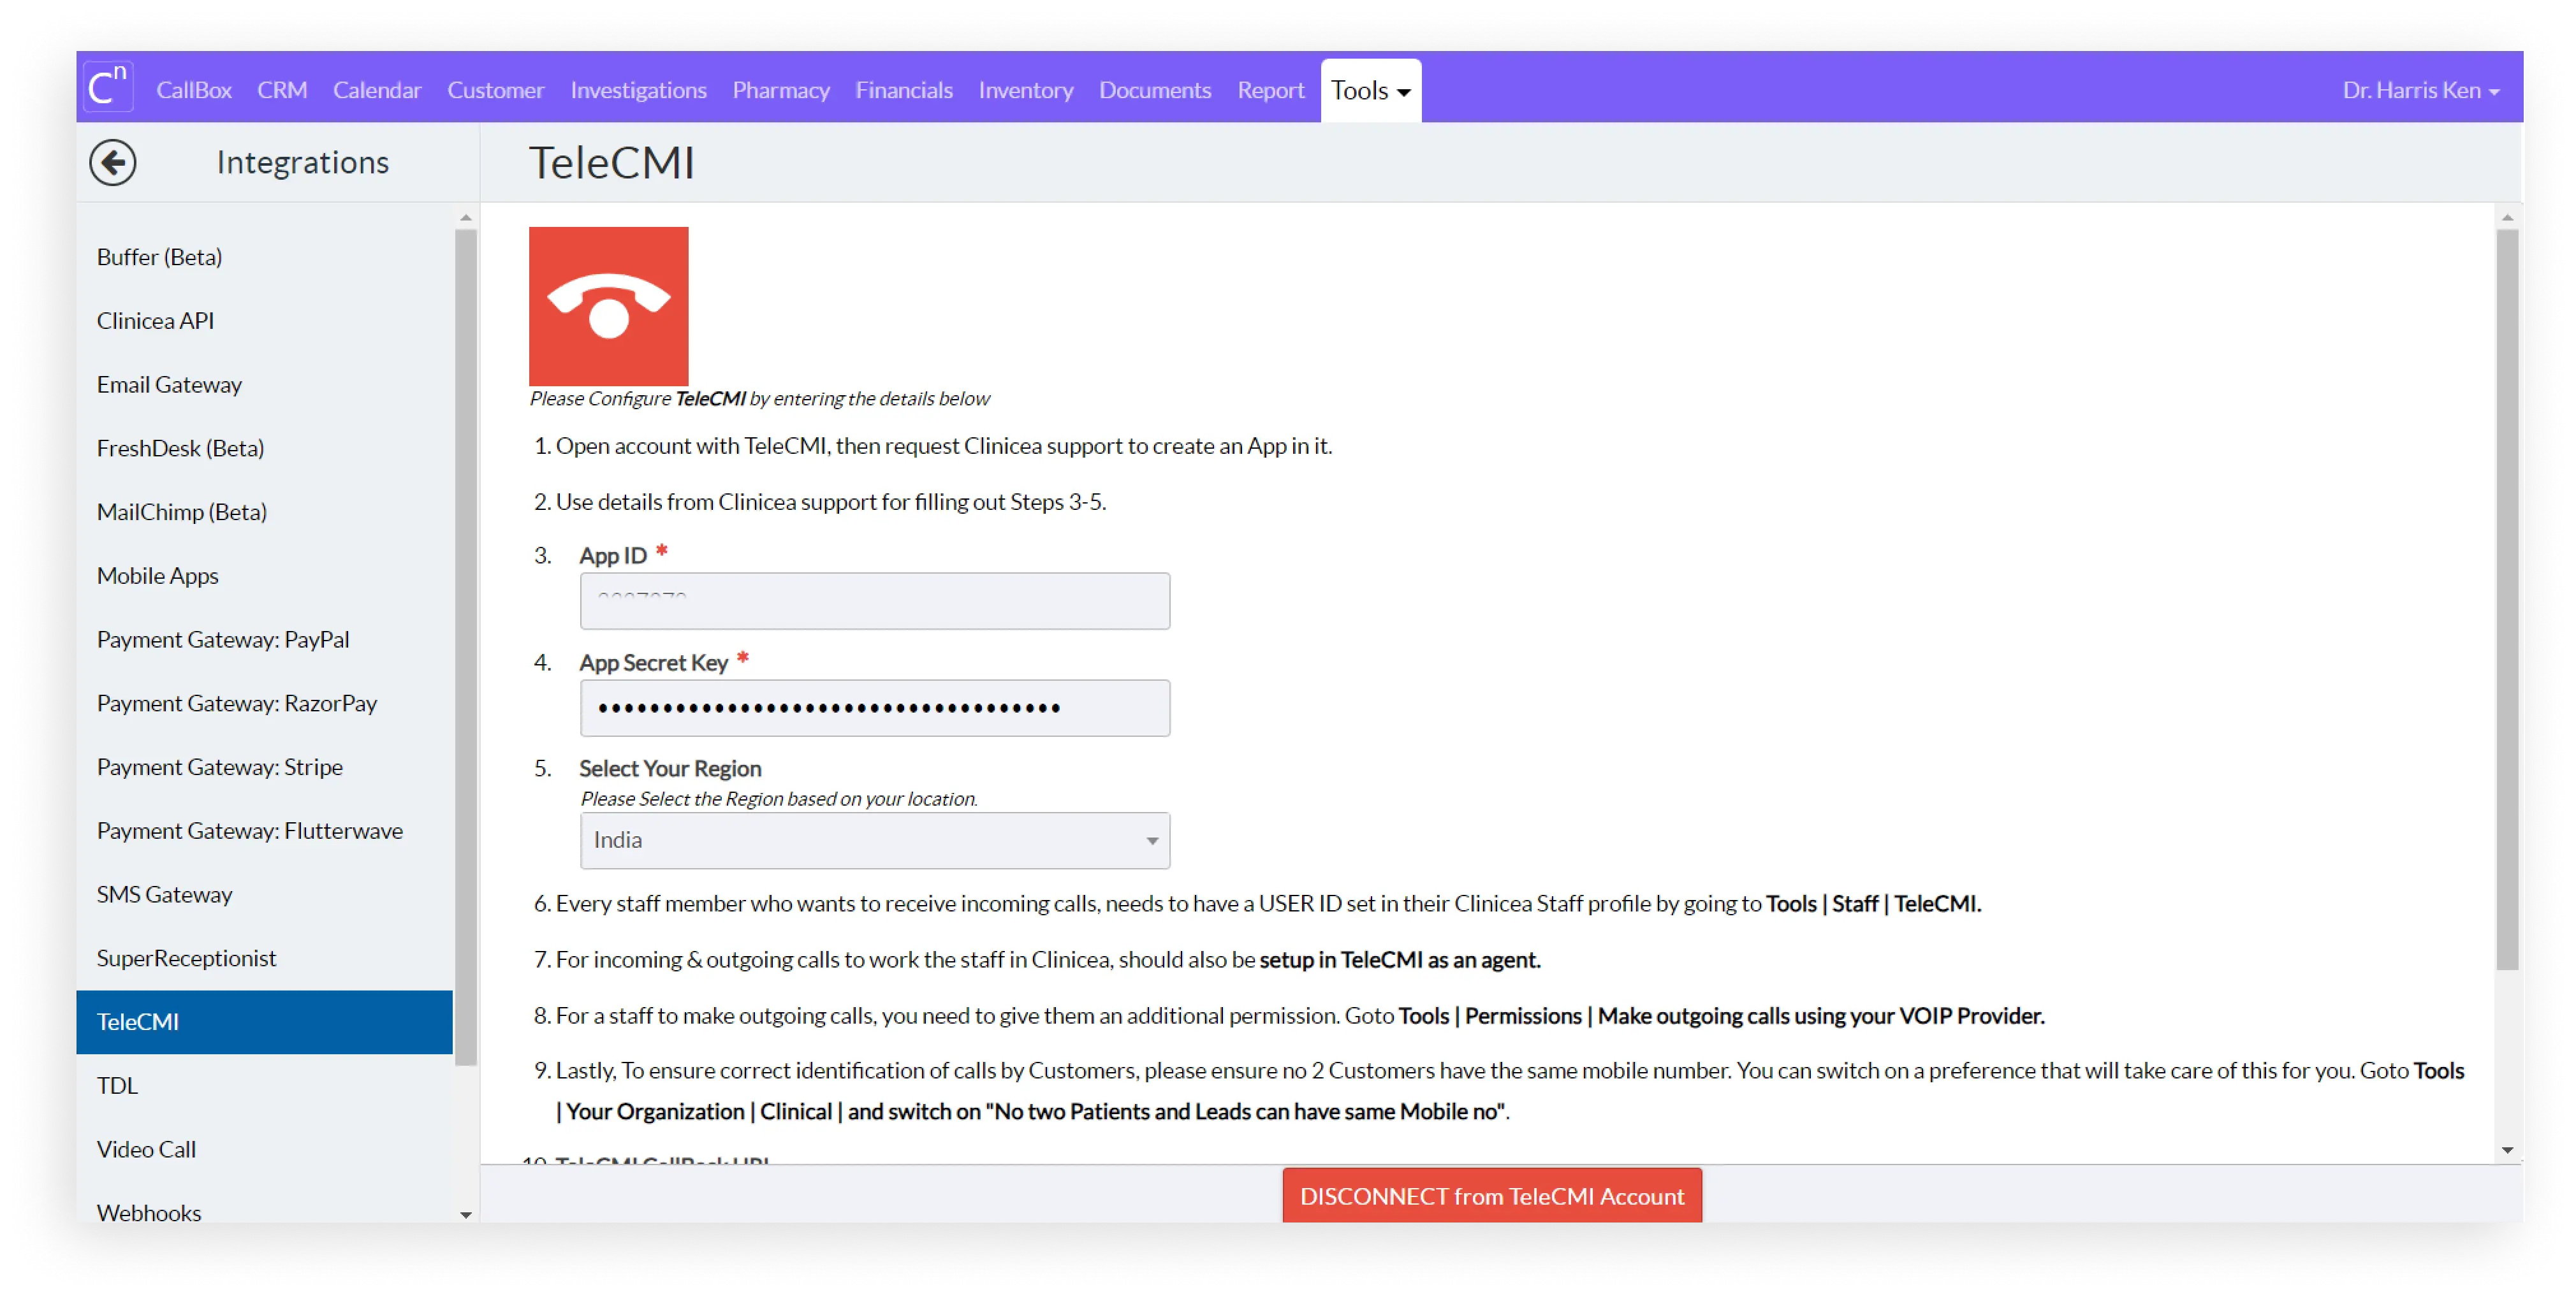Click the integrations list scrollbar thumb

465,648
